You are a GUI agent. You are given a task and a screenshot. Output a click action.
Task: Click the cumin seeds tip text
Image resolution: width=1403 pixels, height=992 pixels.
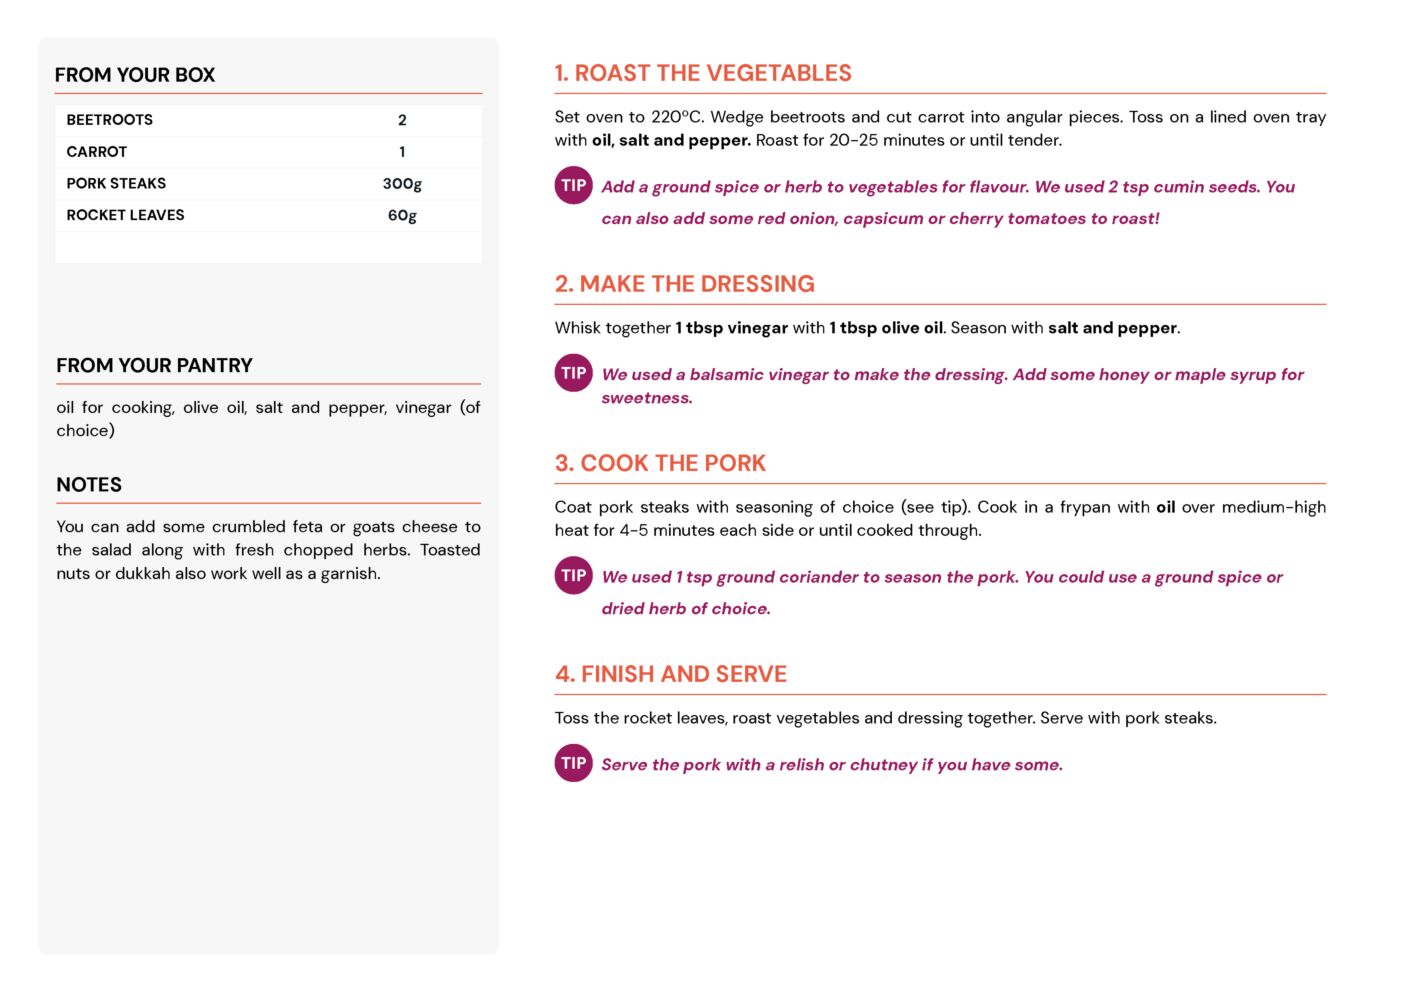[948, 202]
